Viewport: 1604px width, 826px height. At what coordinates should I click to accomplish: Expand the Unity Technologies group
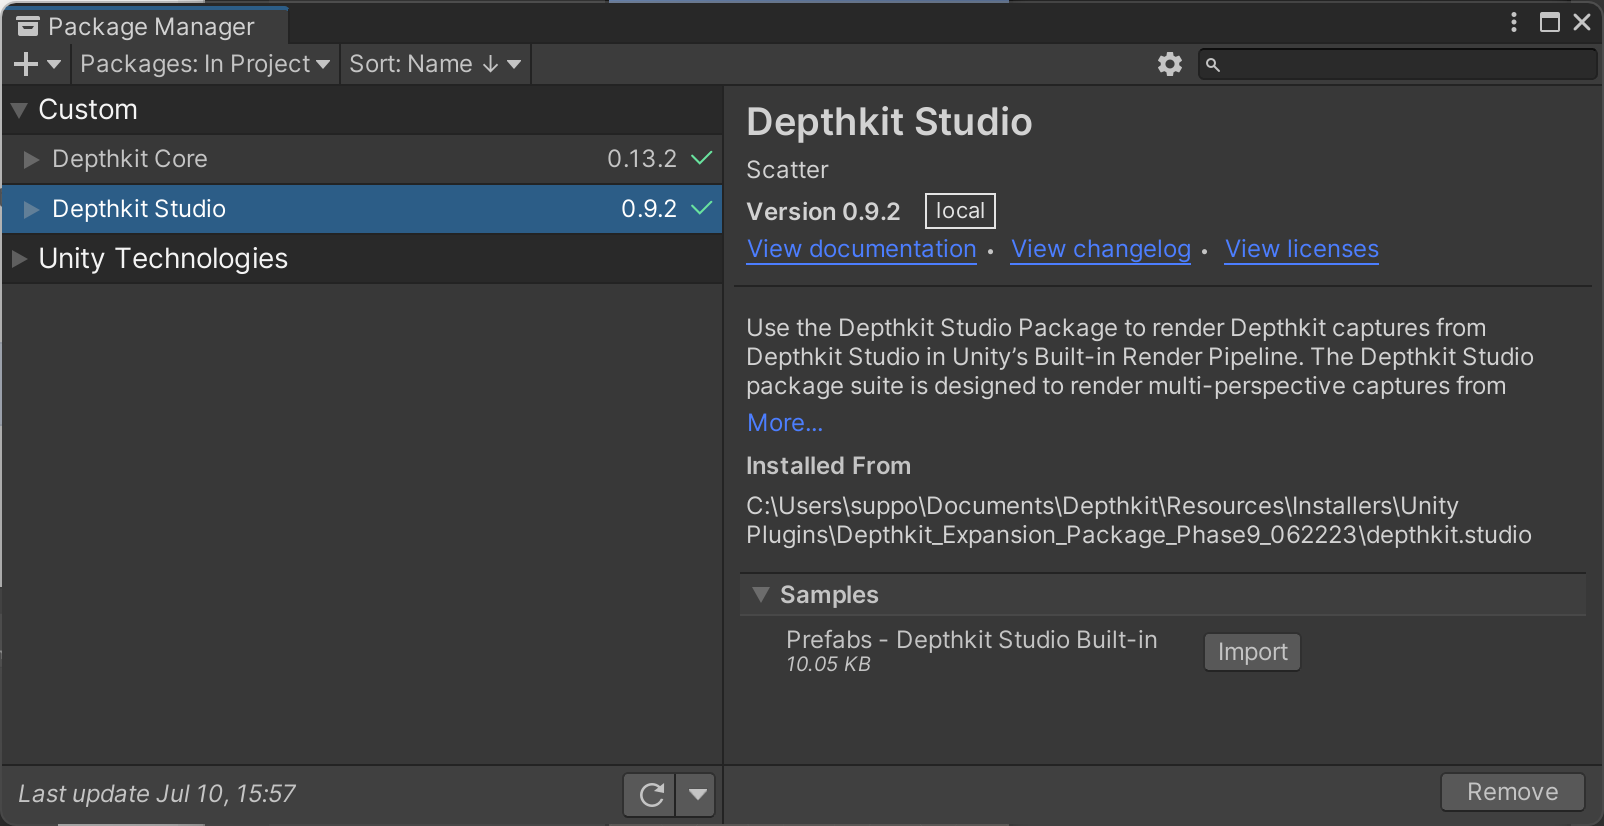coord(19,259)
